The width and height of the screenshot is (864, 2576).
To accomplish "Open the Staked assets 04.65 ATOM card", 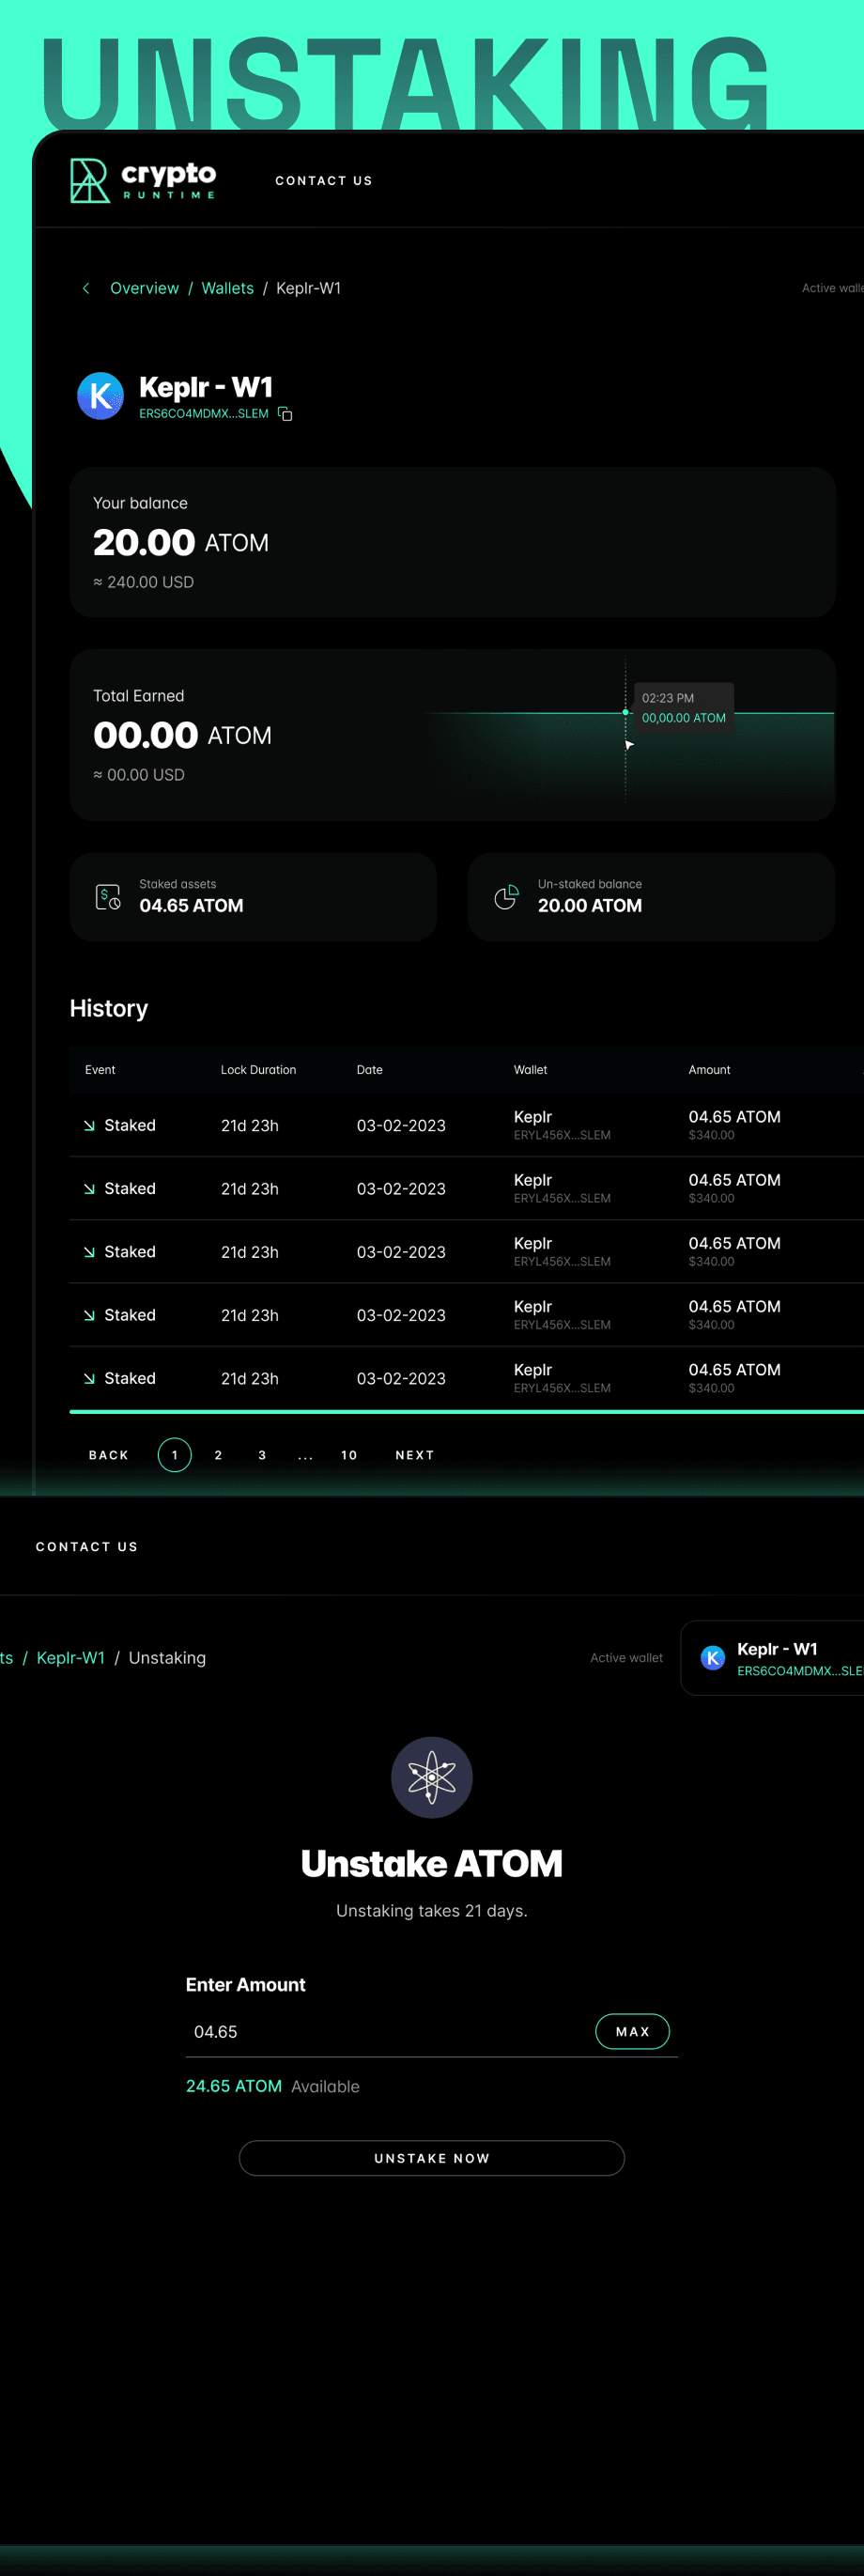I will click(253, 897).
